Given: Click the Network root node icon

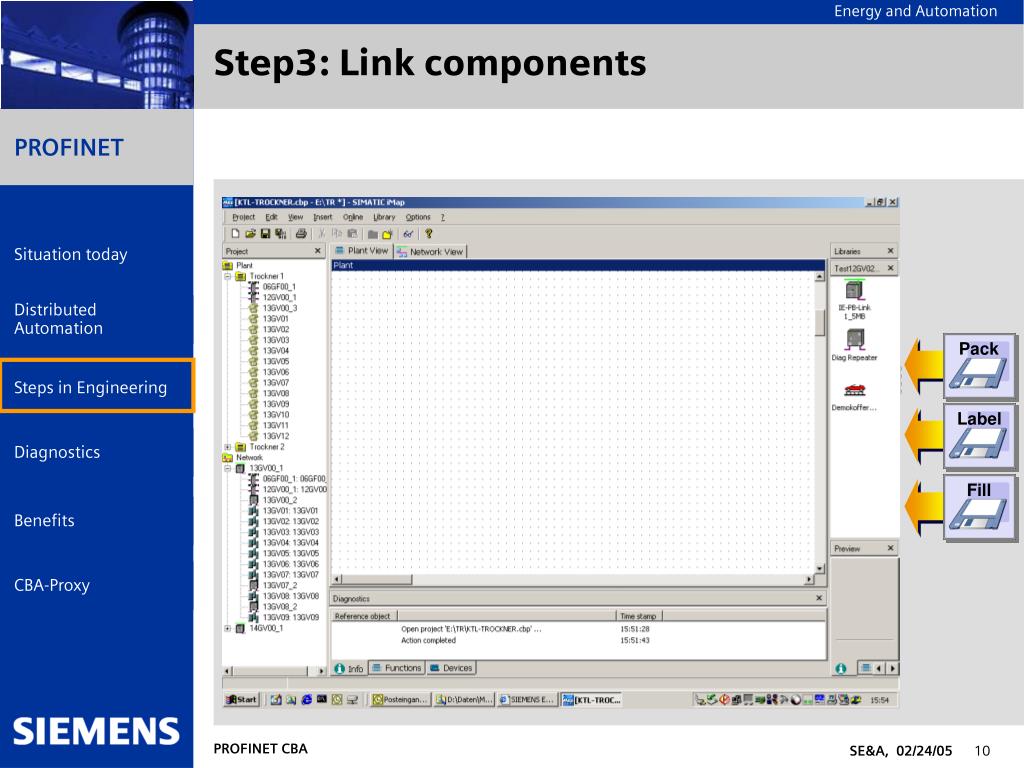Looking at the screenshot, I should click(x=228, y=457).
